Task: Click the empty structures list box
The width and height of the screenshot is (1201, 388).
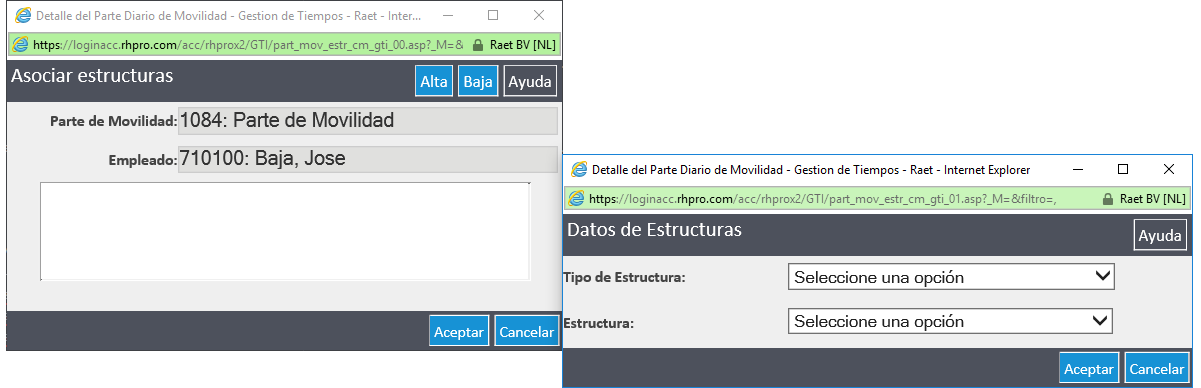Action: (x=285, y=231)
